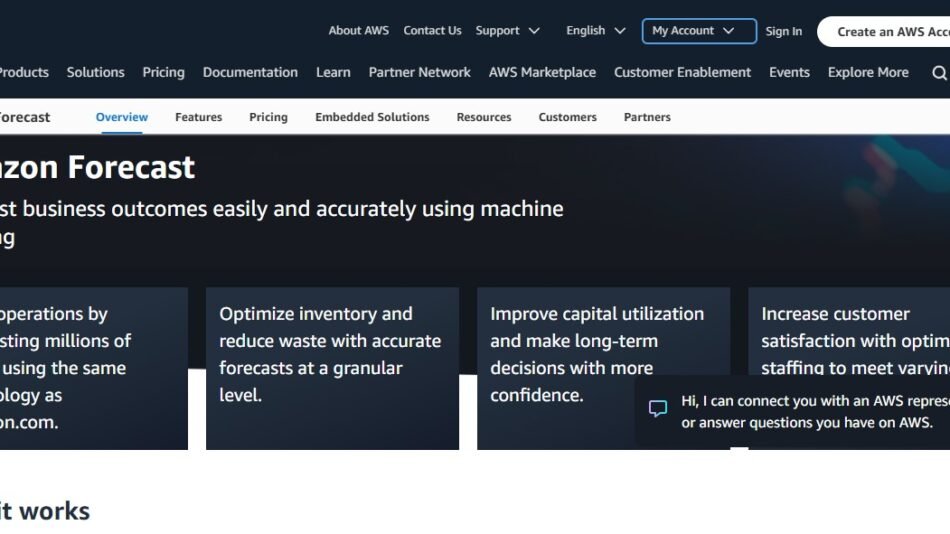This screenshot has height=534, width=950.
Task: Click Sign In link
Action: pyautogui.click(x=783, y=32)
